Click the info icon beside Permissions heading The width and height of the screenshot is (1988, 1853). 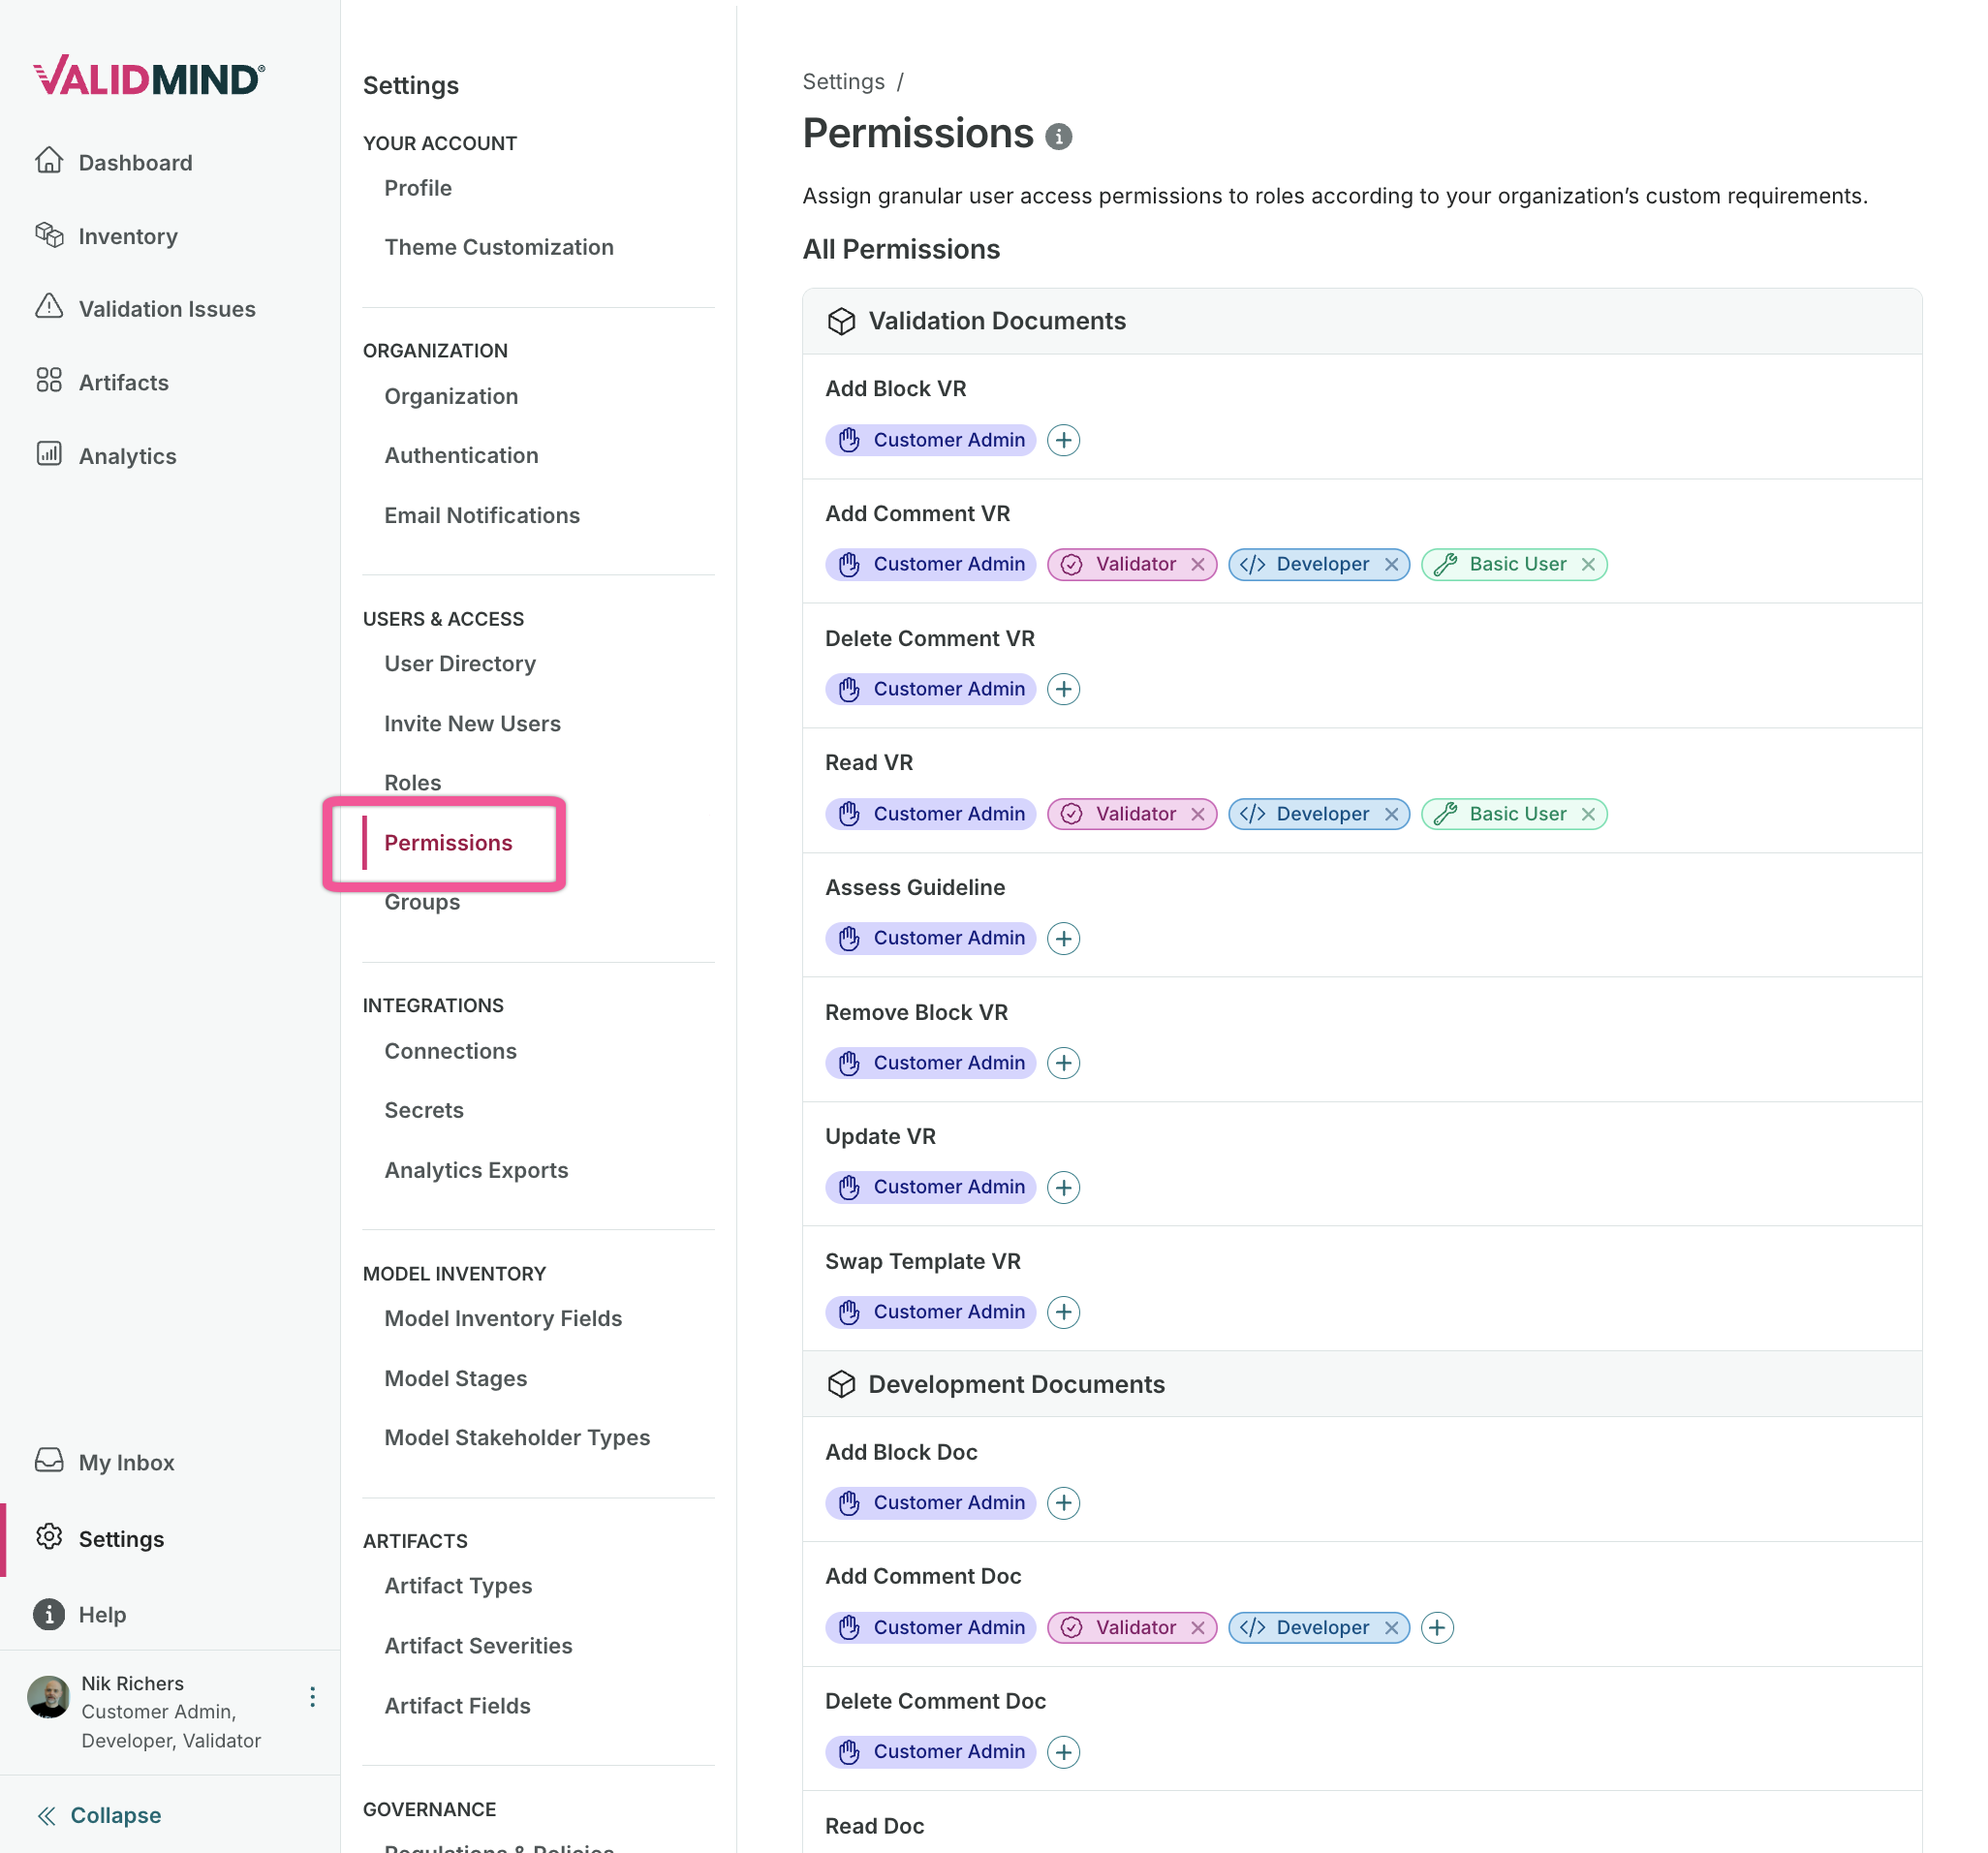[x=1058, y=136]
